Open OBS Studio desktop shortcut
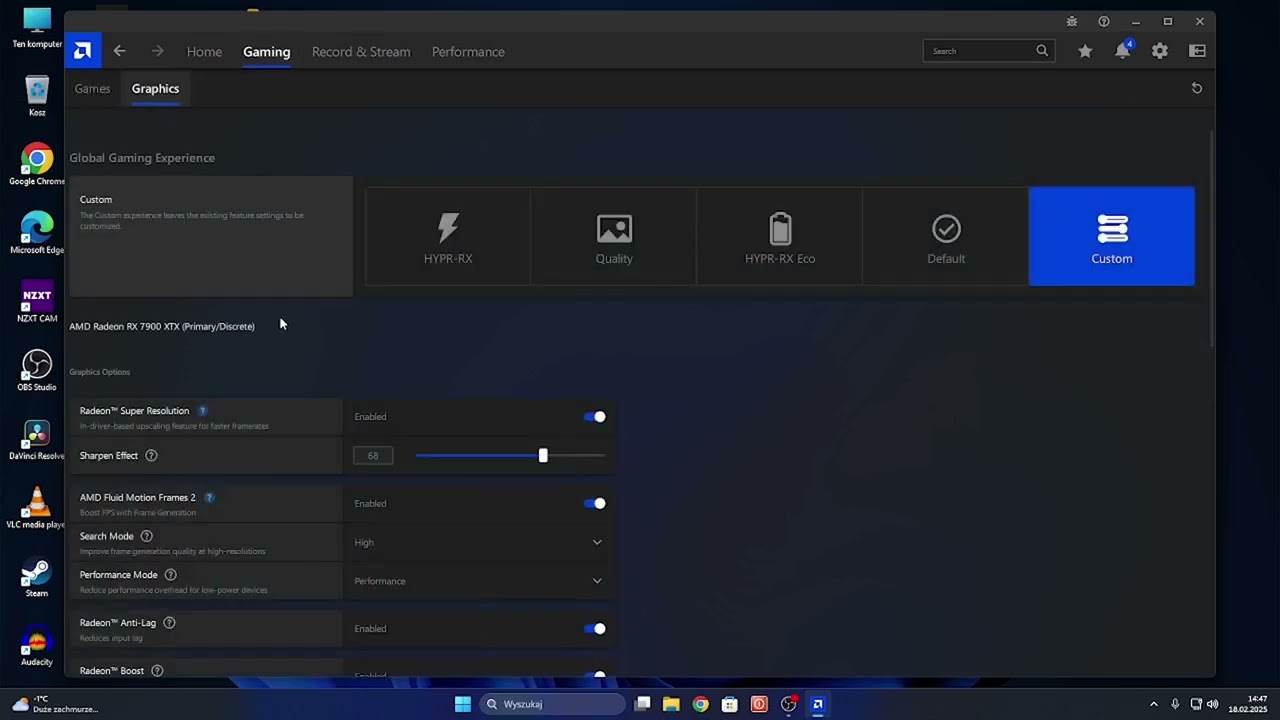 [37, 371]
